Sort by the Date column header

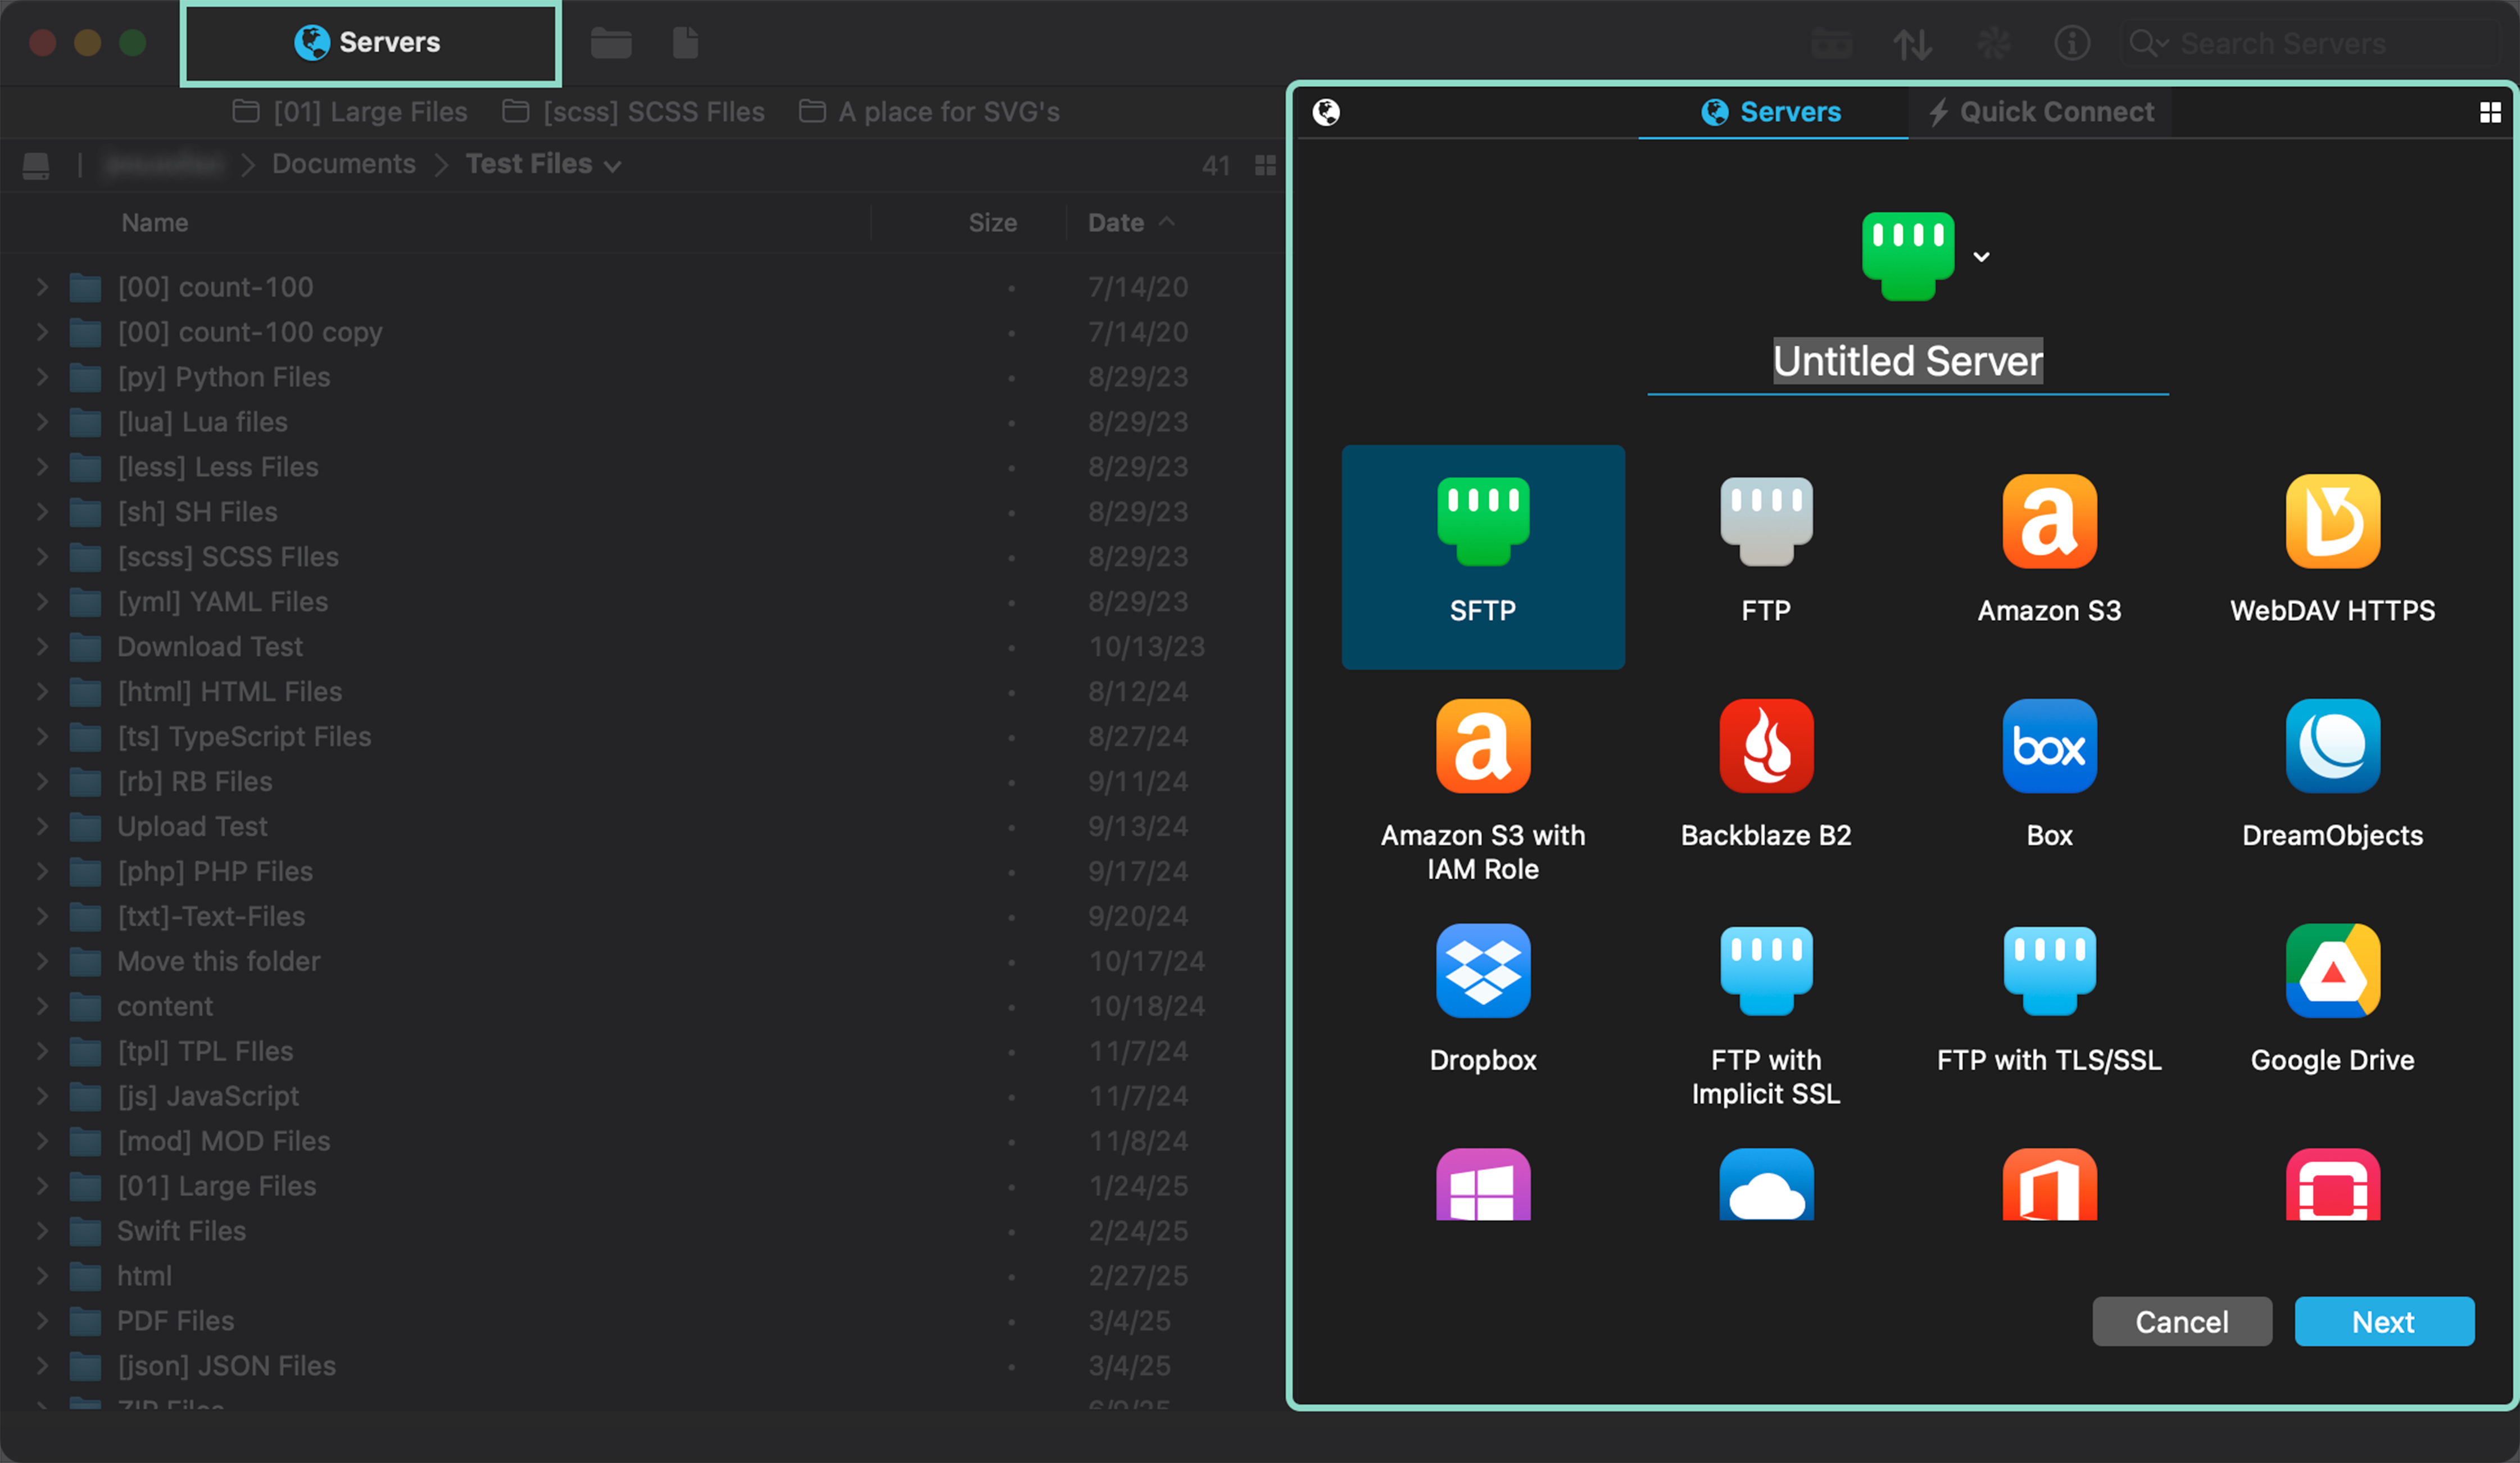click(1130, 223)
